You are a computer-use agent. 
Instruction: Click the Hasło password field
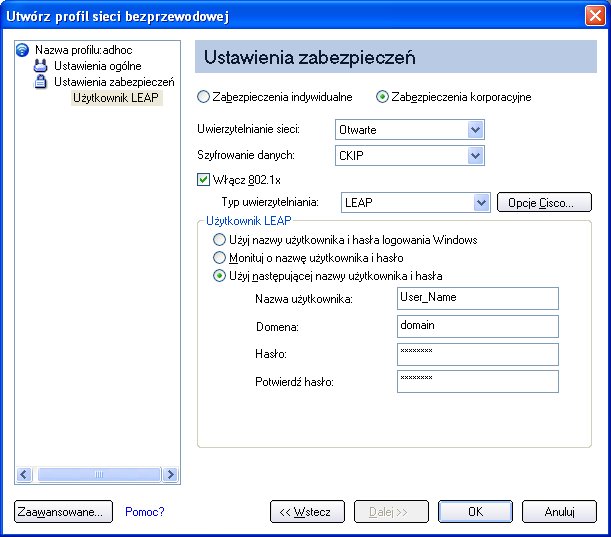(x=478, y=354)
